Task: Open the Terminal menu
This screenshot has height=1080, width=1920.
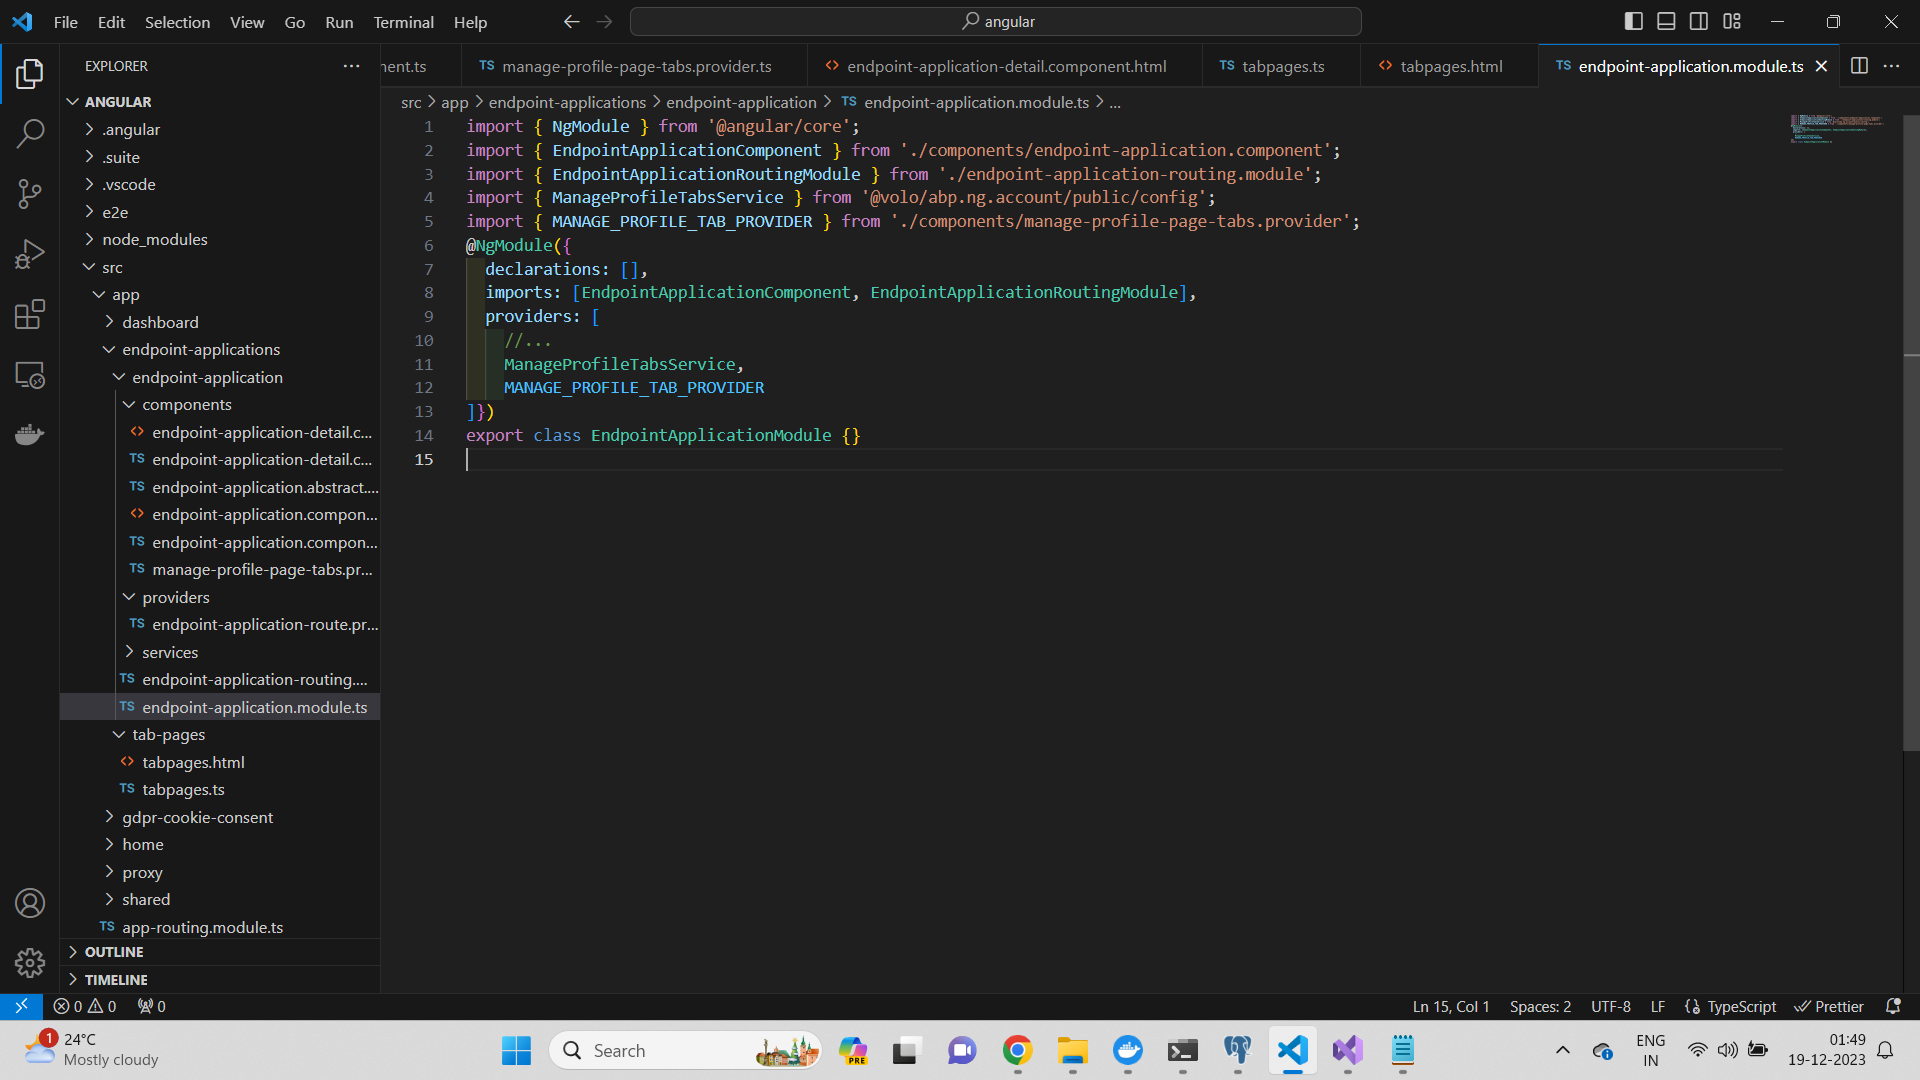Action: click(403, 22)
